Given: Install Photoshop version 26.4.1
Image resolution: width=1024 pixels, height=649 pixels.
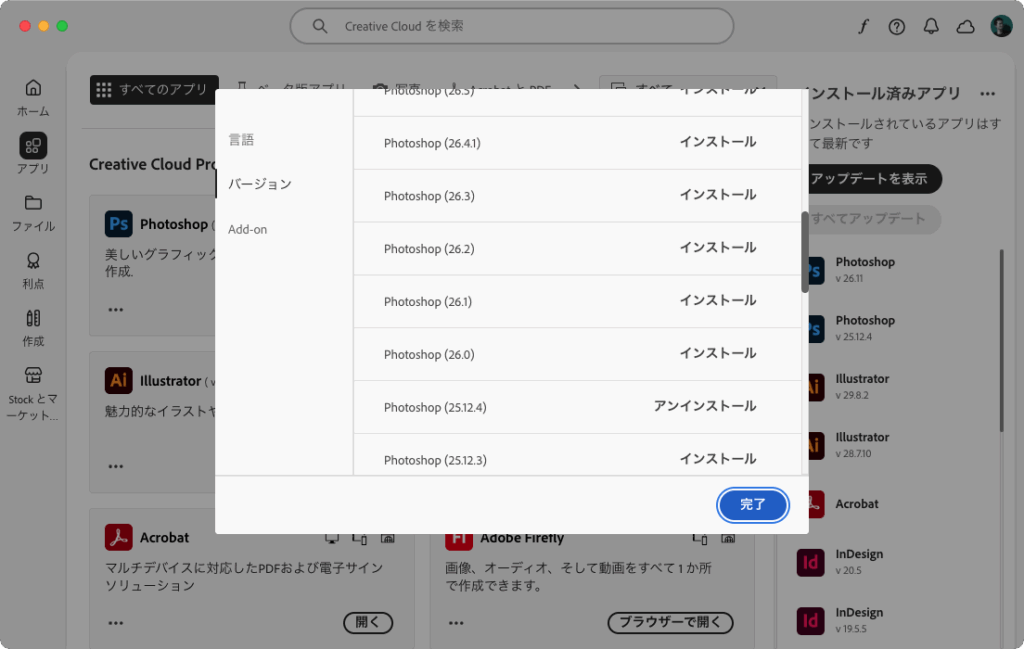Looking at the screenshot, I should click(x=717, y=143).
